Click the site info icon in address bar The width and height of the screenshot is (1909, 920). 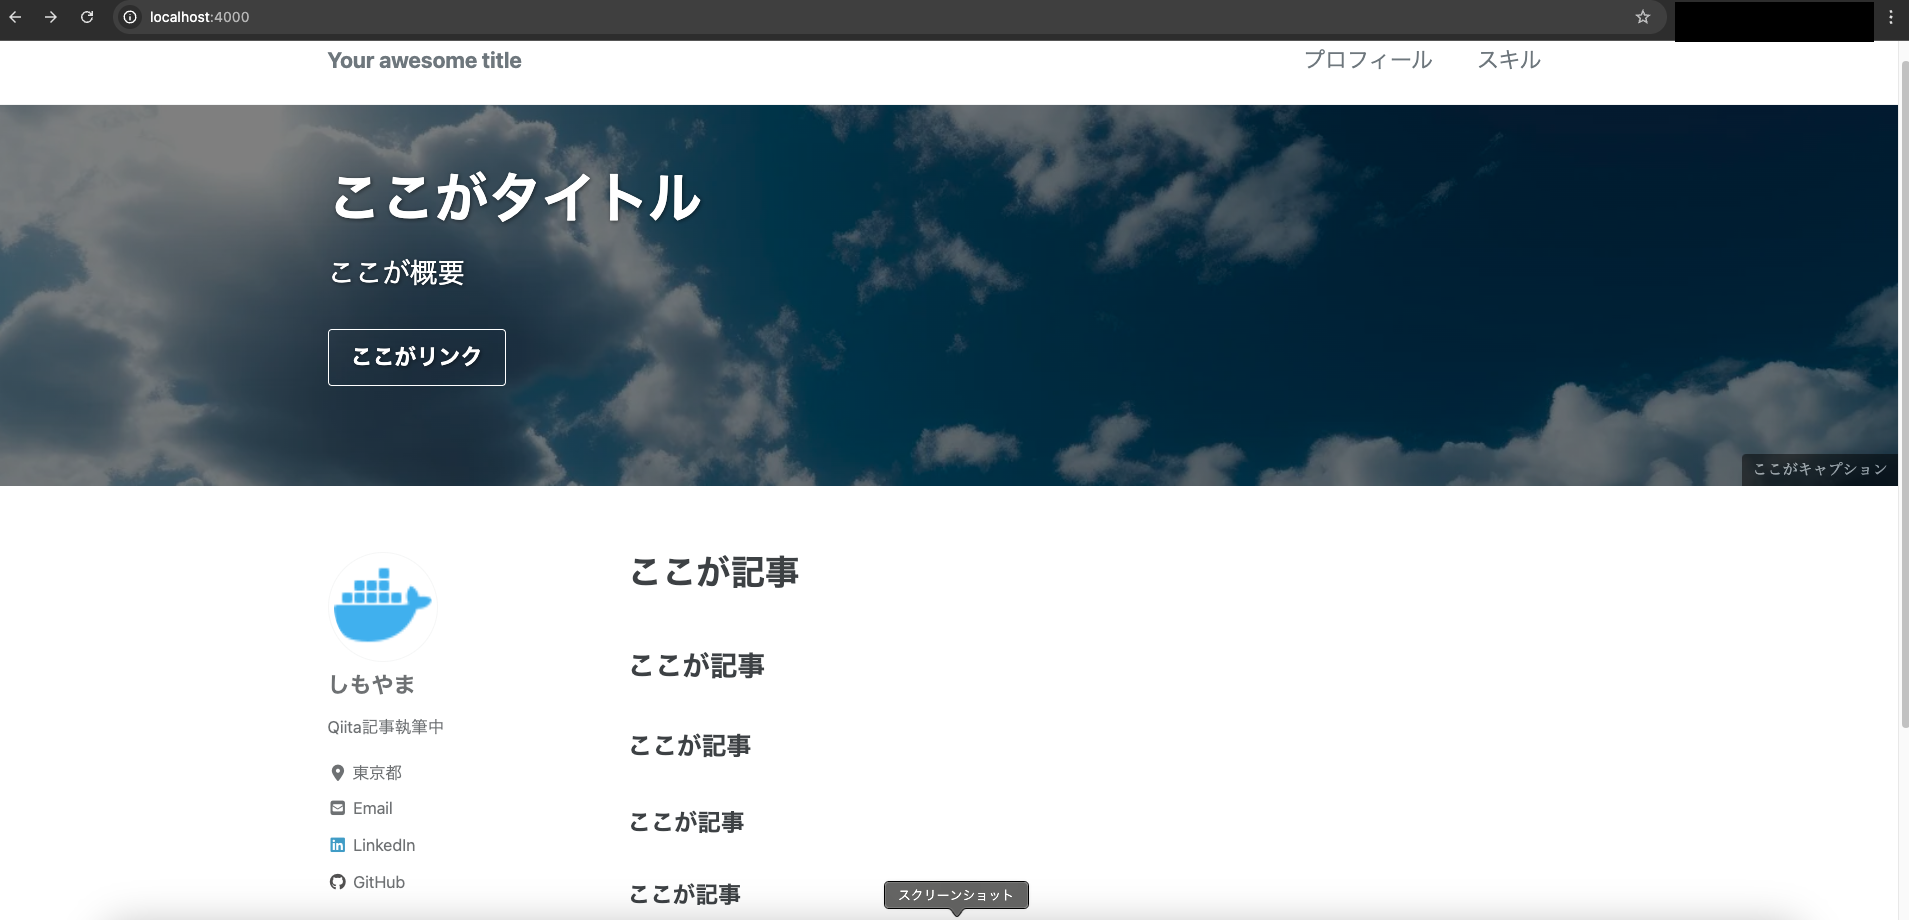point(129,17)
